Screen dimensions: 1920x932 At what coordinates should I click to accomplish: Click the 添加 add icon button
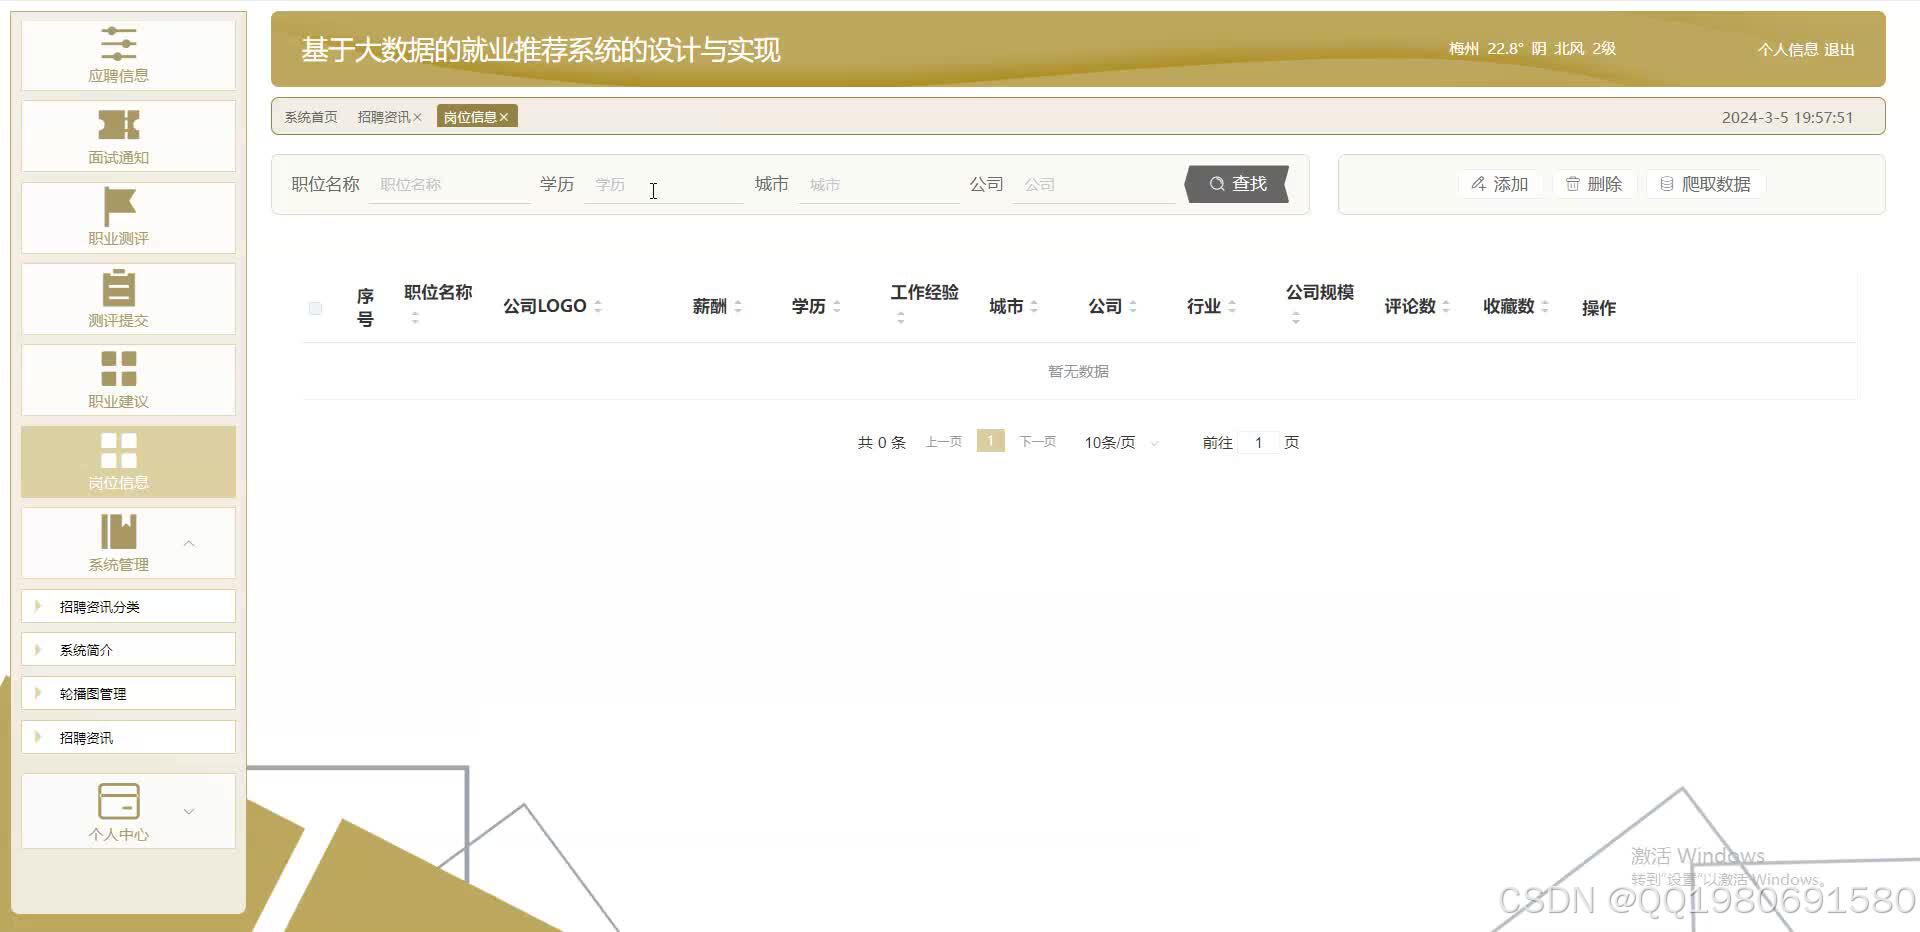pyautogui.click(x=1501, y=184)
